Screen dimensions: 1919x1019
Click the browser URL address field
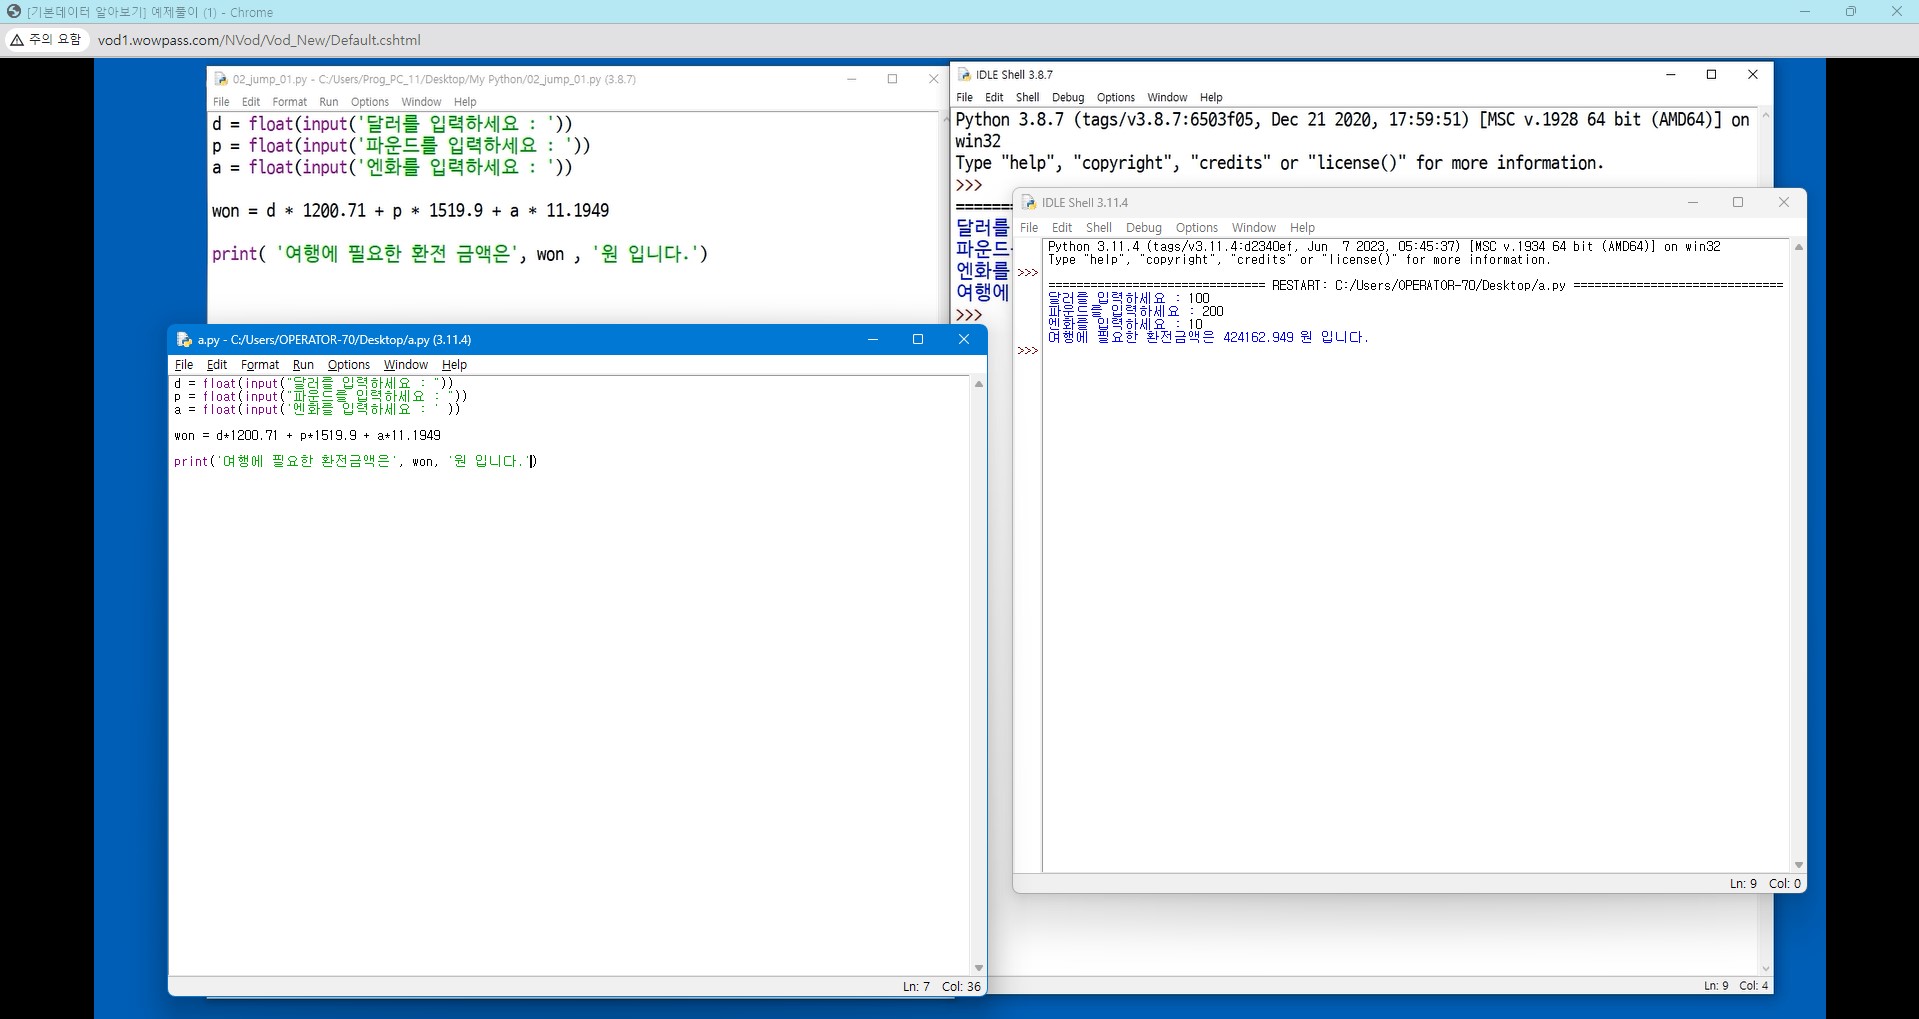(259, 40)
